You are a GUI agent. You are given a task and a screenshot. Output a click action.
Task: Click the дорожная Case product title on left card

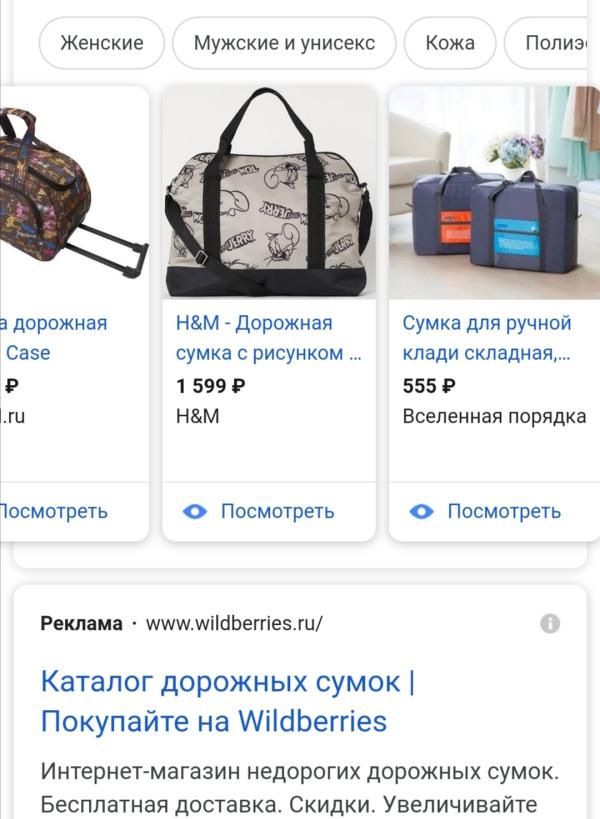[x=53, y=338]
